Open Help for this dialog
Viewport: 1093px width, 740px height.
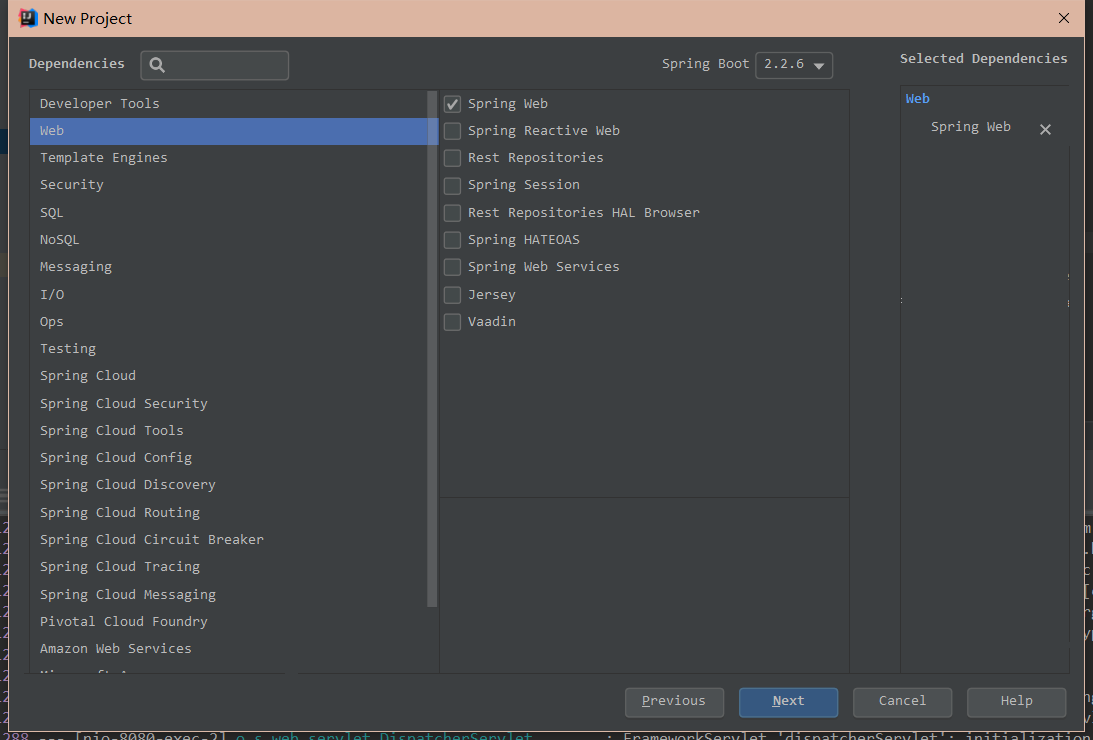pos(1016,702)
